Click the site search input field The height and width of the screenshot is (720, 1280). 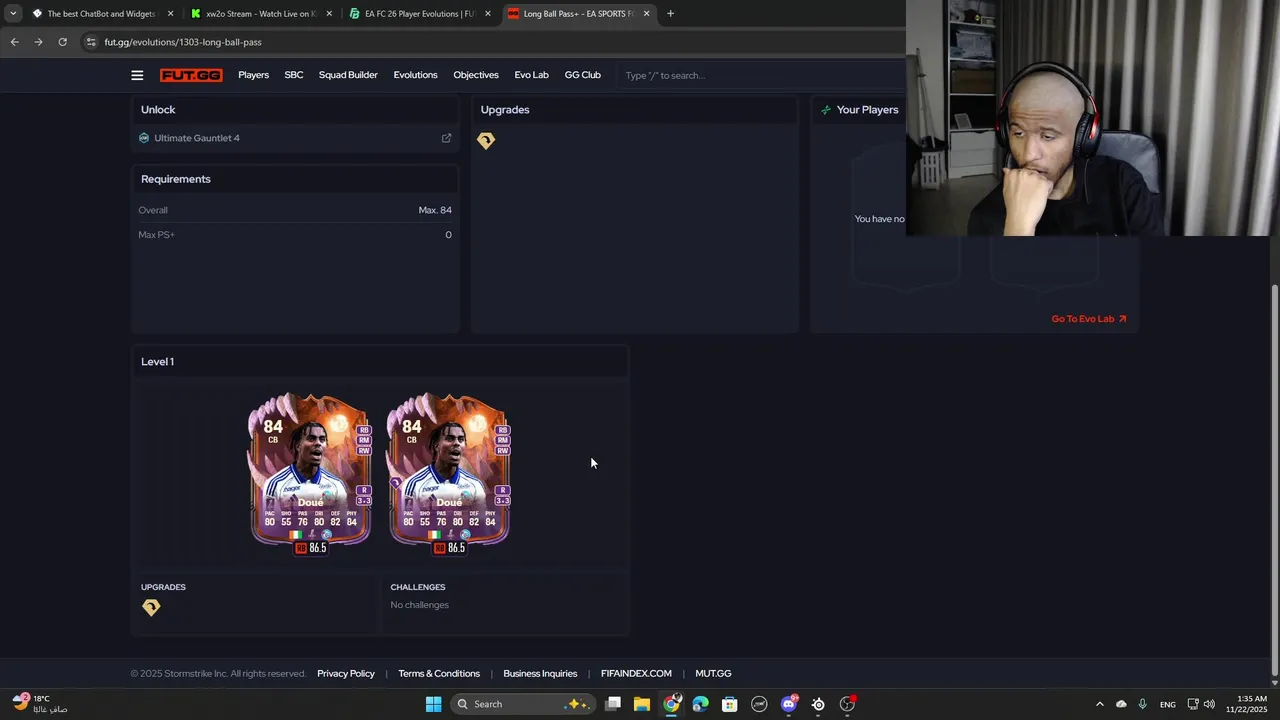point(760,75)
